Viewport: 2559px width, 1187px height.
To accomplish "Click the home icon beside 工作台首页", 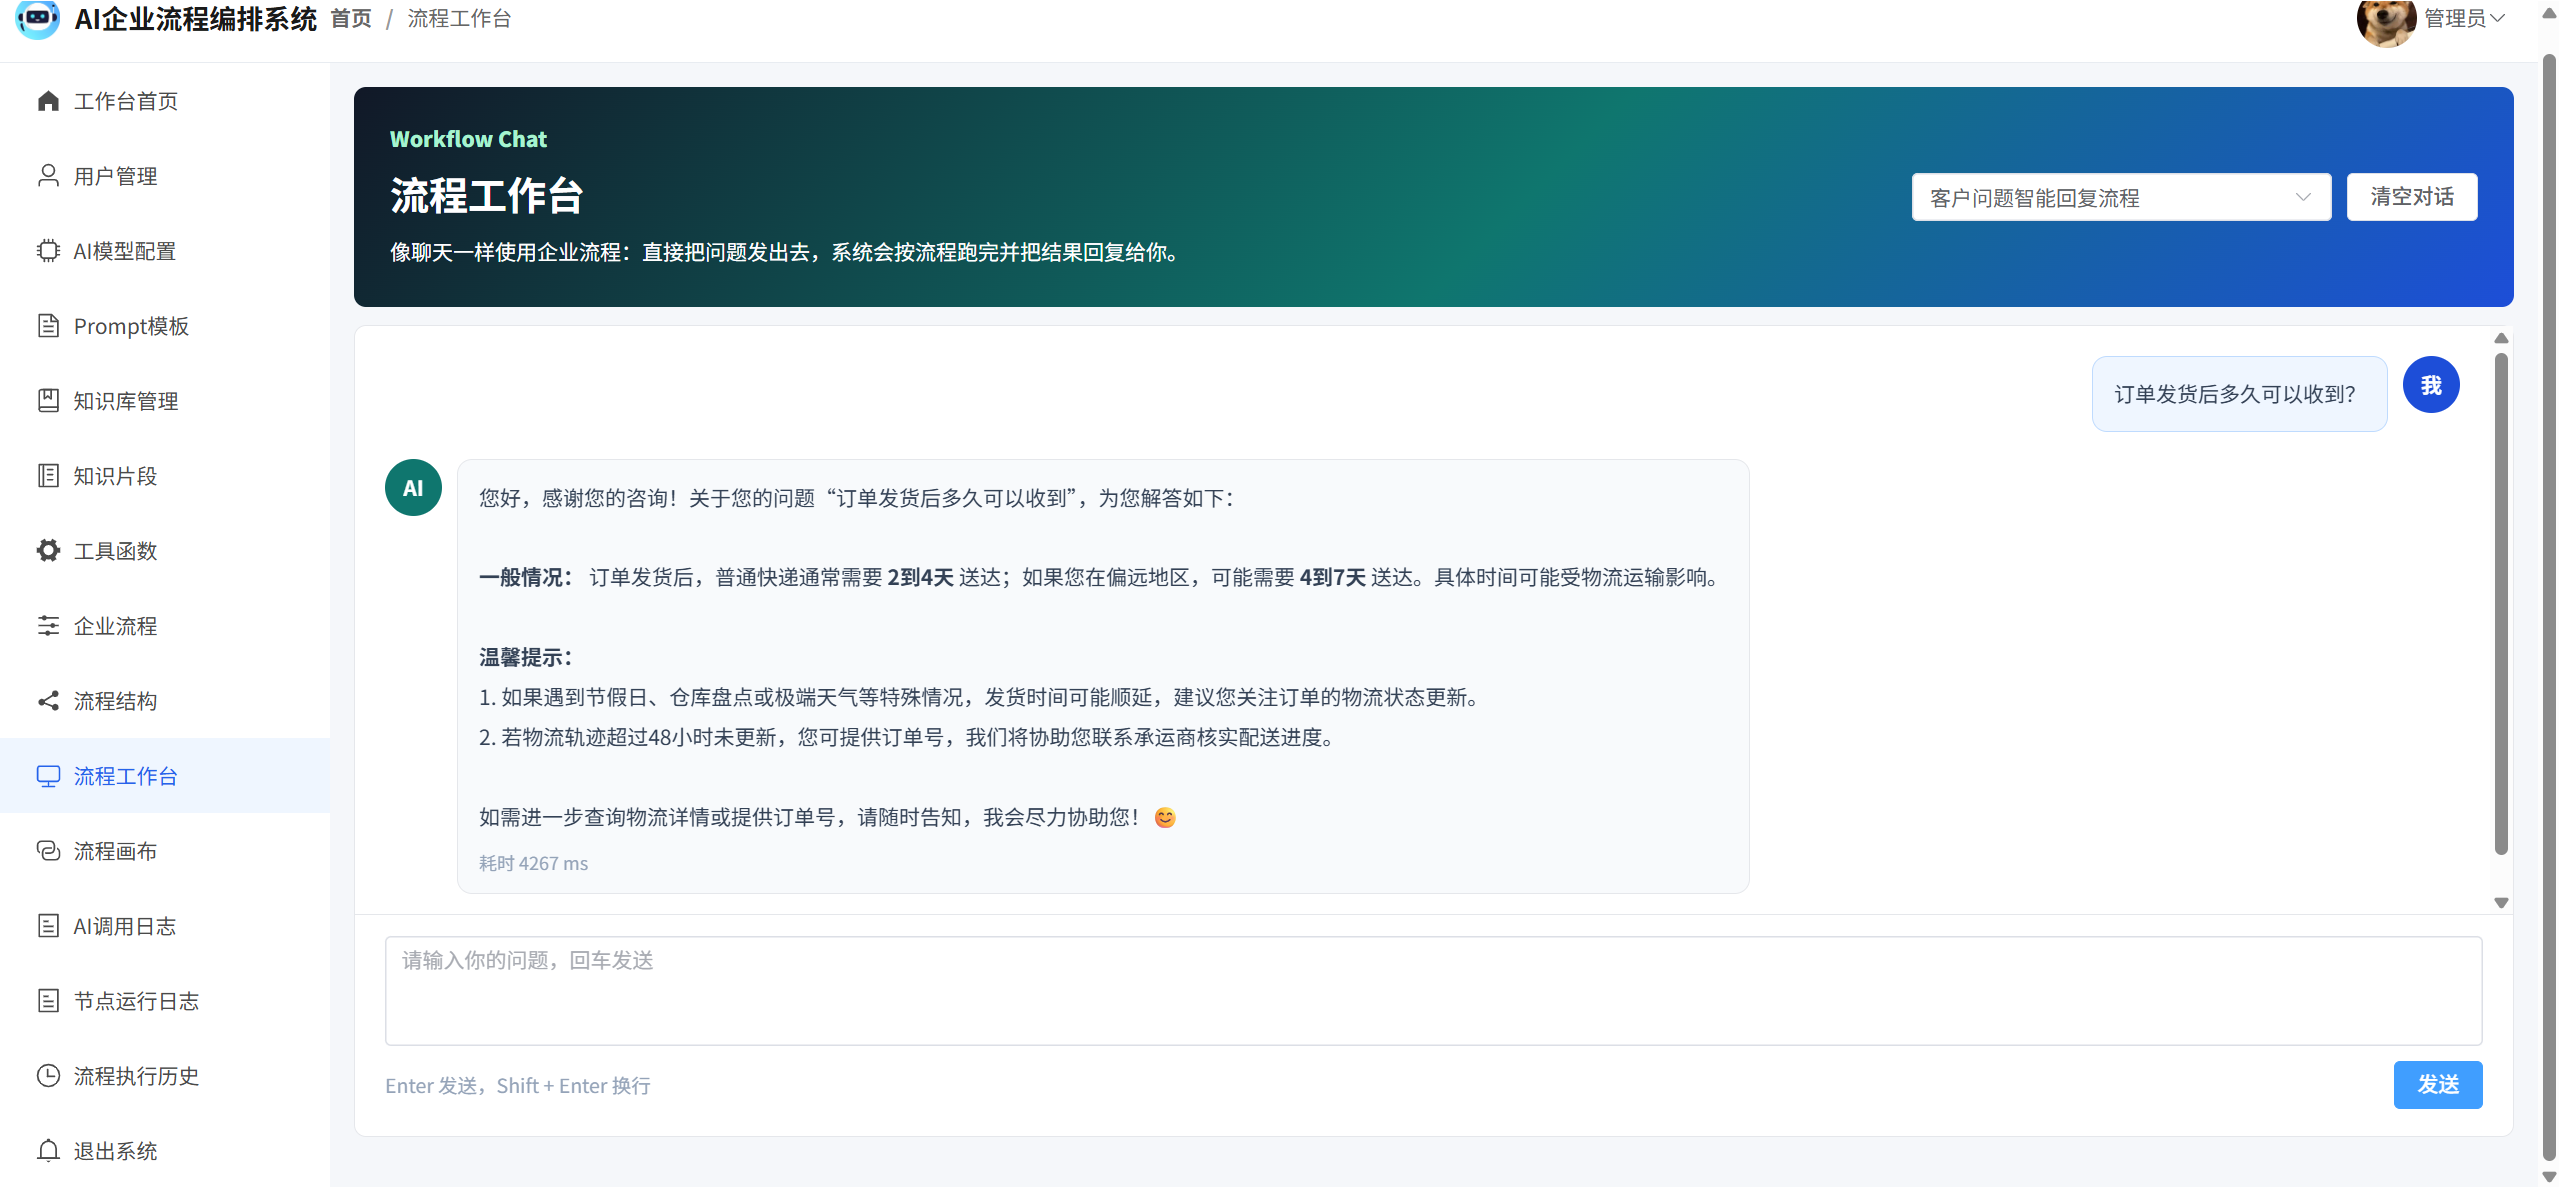I will [x=48, y=101].
